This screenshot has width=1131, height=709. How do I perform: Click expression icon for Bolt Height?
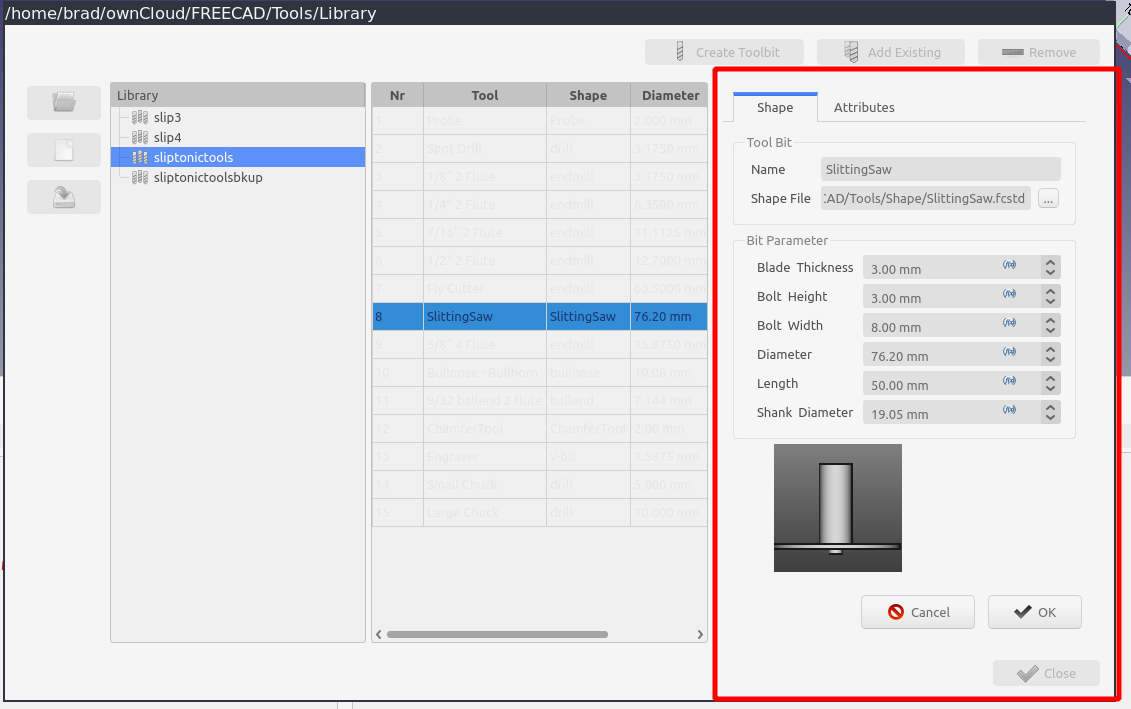(x=1009, y=295)
